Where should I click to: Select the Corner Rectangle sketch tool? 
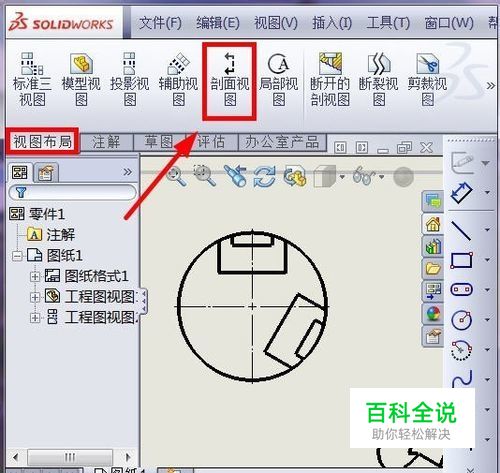coord(462,260)
